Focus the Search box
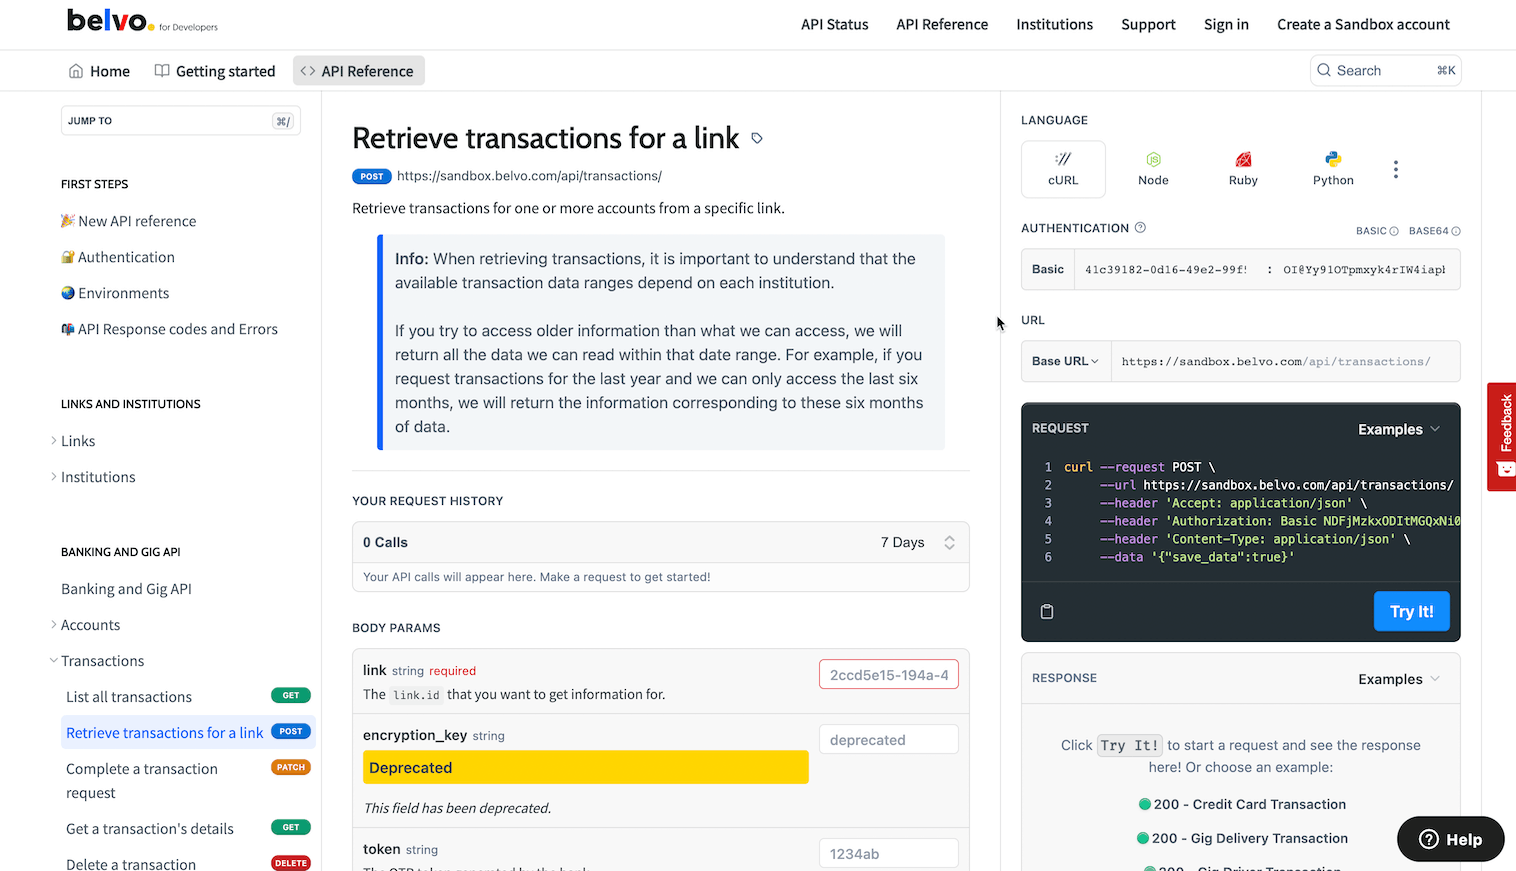 tap(1385, 70)
